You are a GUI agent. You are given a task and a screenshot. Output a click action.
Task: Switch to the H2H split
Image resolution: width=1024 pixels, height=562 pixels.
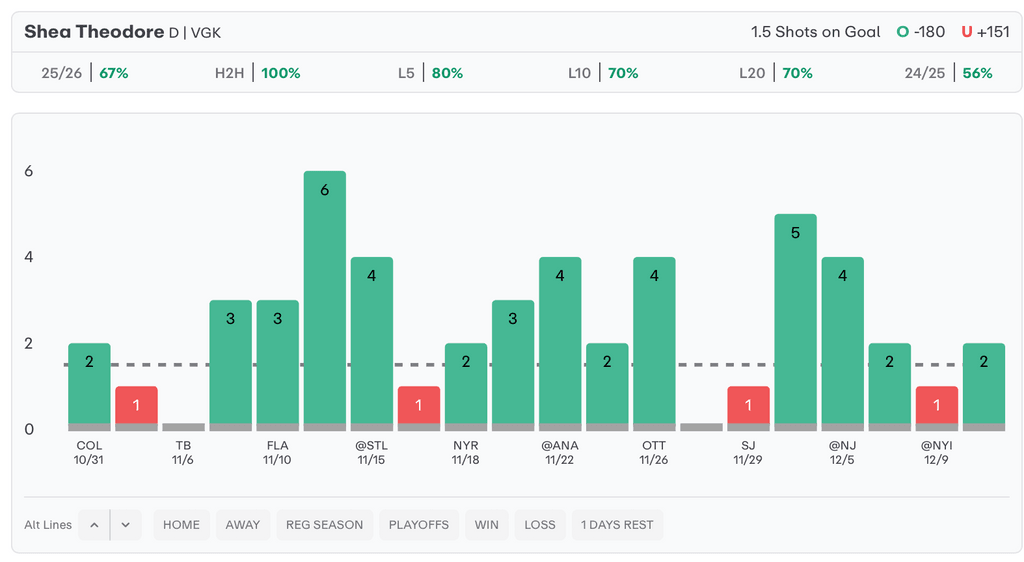[257, 73]
